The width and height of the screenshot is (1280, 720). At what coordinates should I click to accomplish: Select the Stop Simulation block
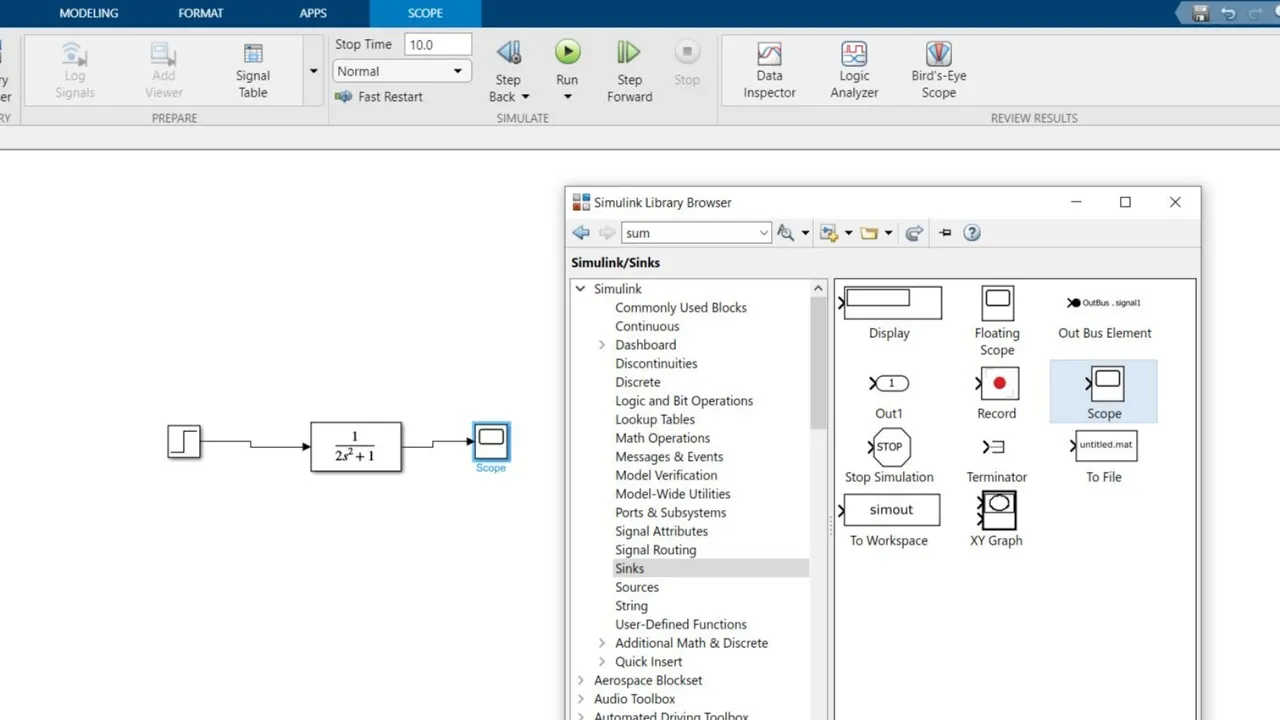pos(889,447)
